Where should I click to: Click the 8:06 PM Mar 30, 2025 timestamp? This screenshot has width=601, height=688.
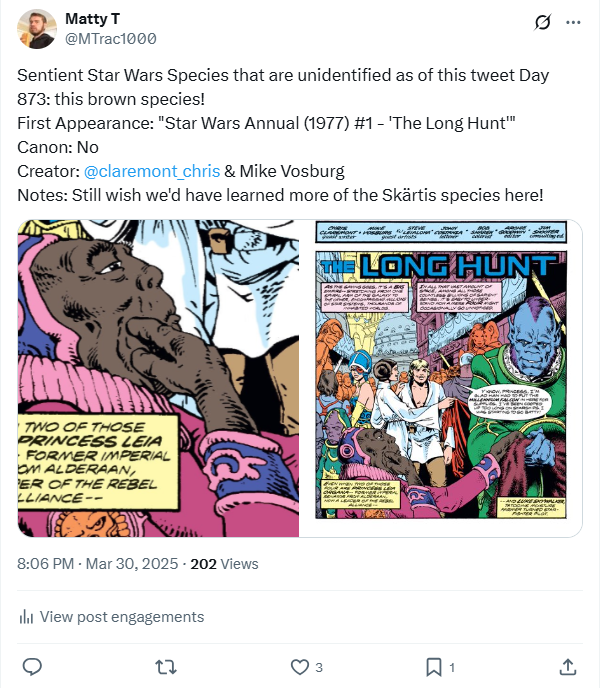point(98,564)
